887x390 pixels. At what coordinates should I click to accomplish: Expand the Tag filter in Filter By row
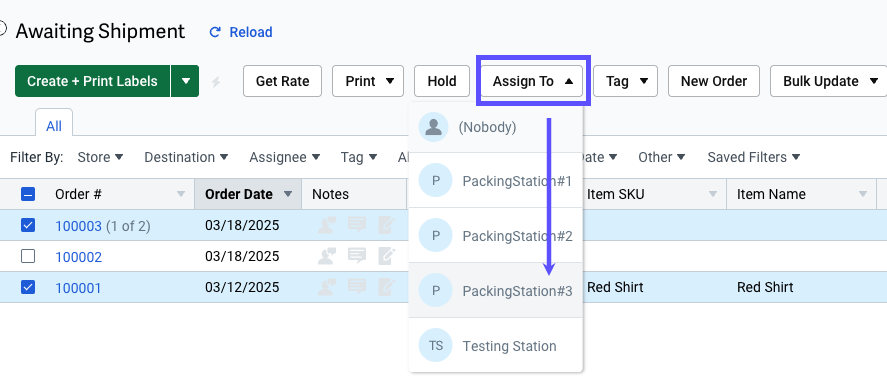359,157
